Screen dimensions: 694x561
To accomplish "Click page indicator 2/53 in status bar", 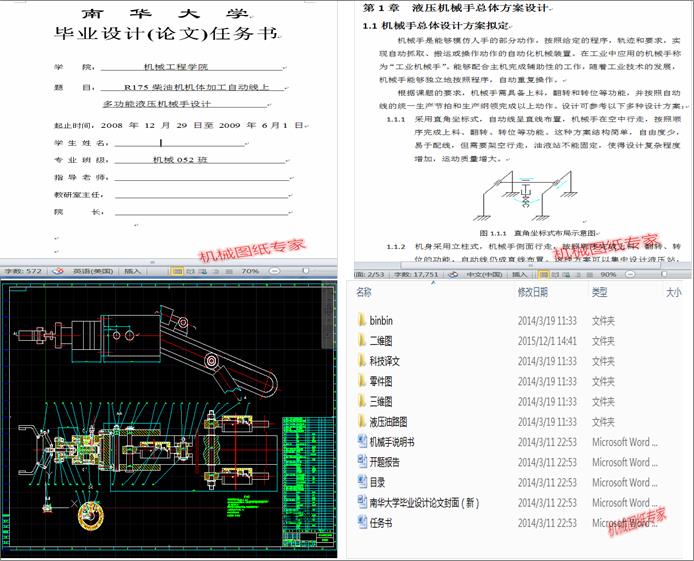I will [x=370, y=275].
